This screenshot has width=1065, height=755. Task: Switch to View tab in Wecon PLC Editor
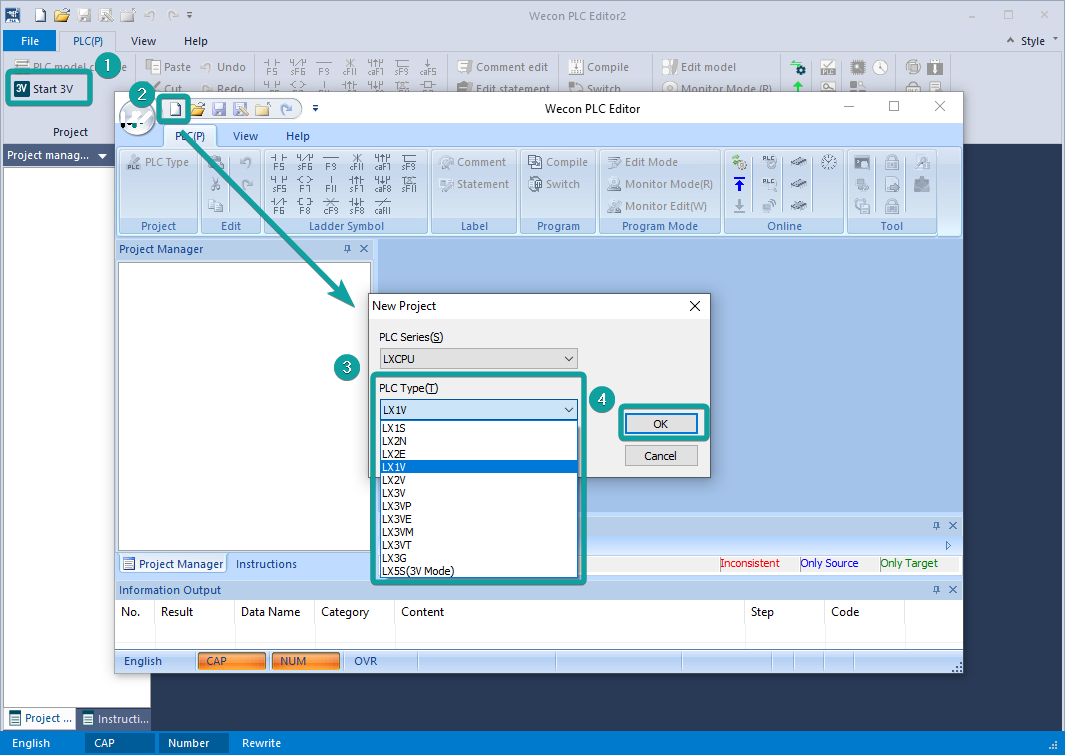[245, 136]
